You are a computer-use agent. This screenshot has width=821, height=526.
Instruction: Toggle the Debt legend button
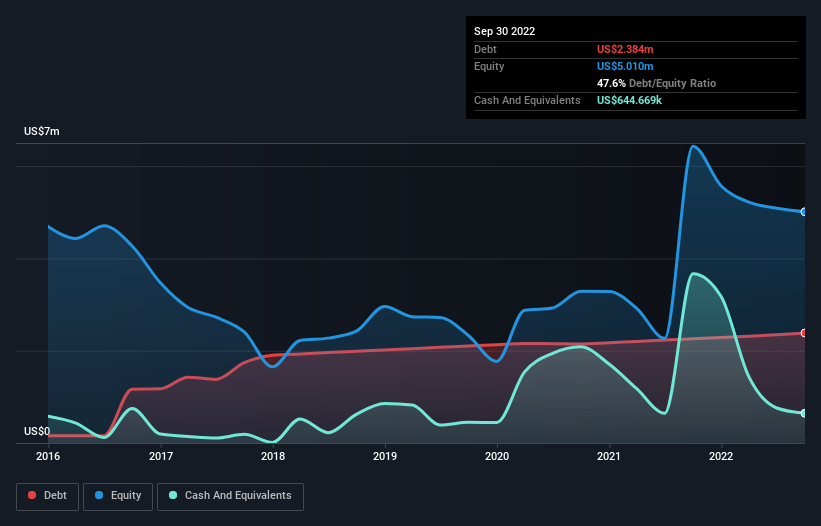click(x=47, y=496)
